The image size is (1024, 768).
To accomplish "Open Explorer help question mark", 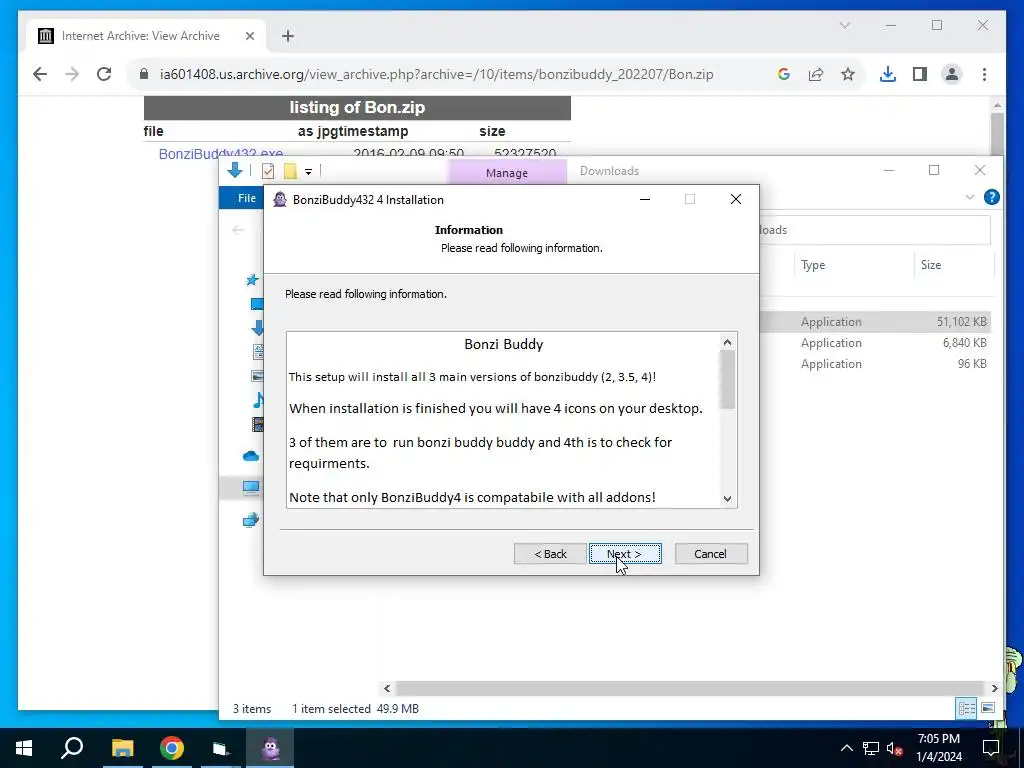I will coord(991,197).
